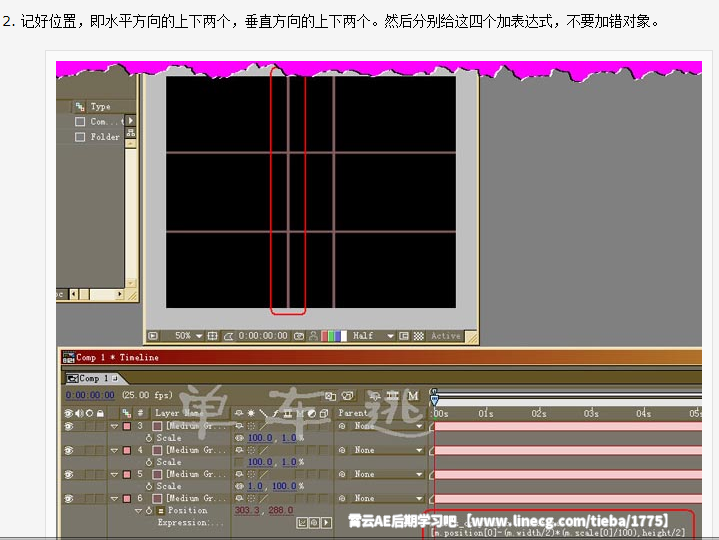Click the Project panel scroll down arrow
The image size is (719, 540).
click(131, 283)
